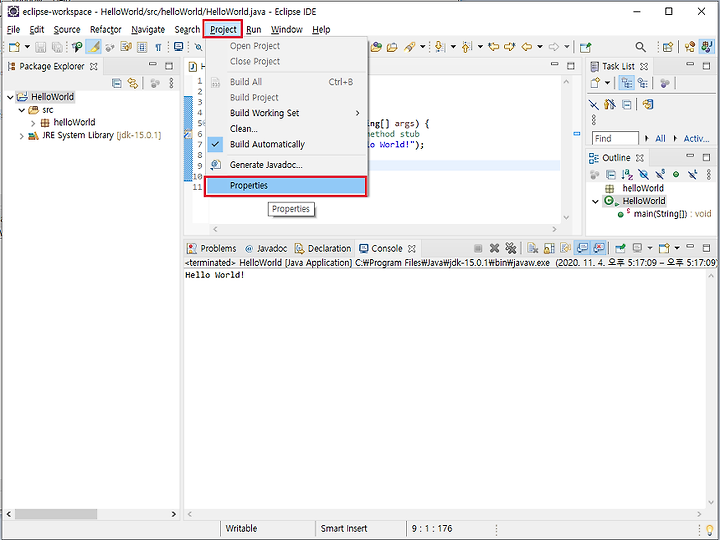Click Remove All Terminated Launches in Console
720x540 pixels.
(x=511, y=248)
